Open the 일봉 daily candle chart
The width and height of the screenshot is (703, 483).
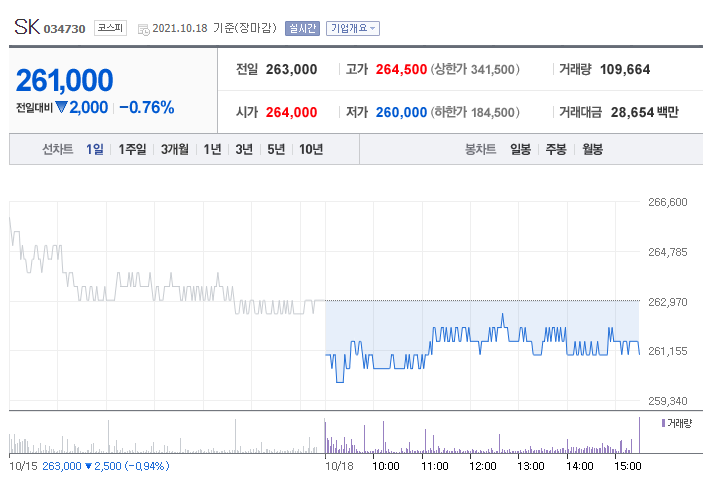[521, 149]
